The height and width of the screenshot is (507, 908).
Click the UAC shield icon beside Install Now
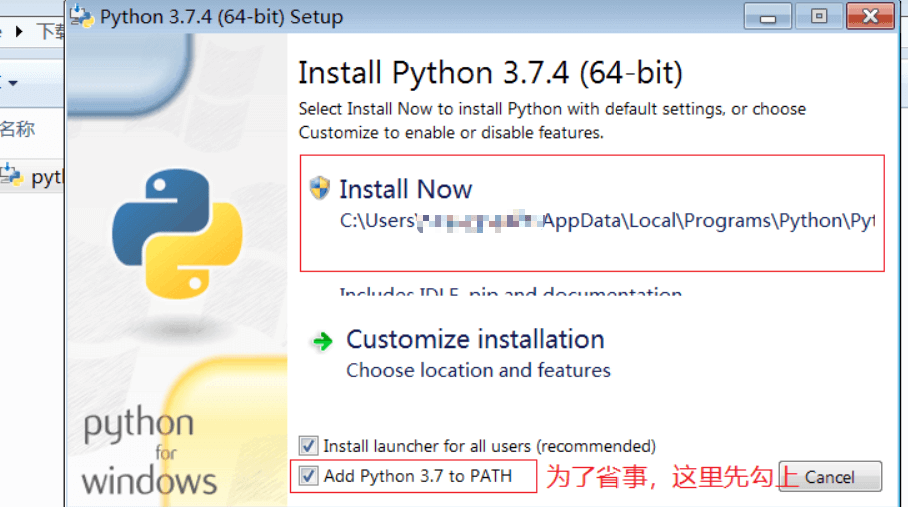pos(320,188)
